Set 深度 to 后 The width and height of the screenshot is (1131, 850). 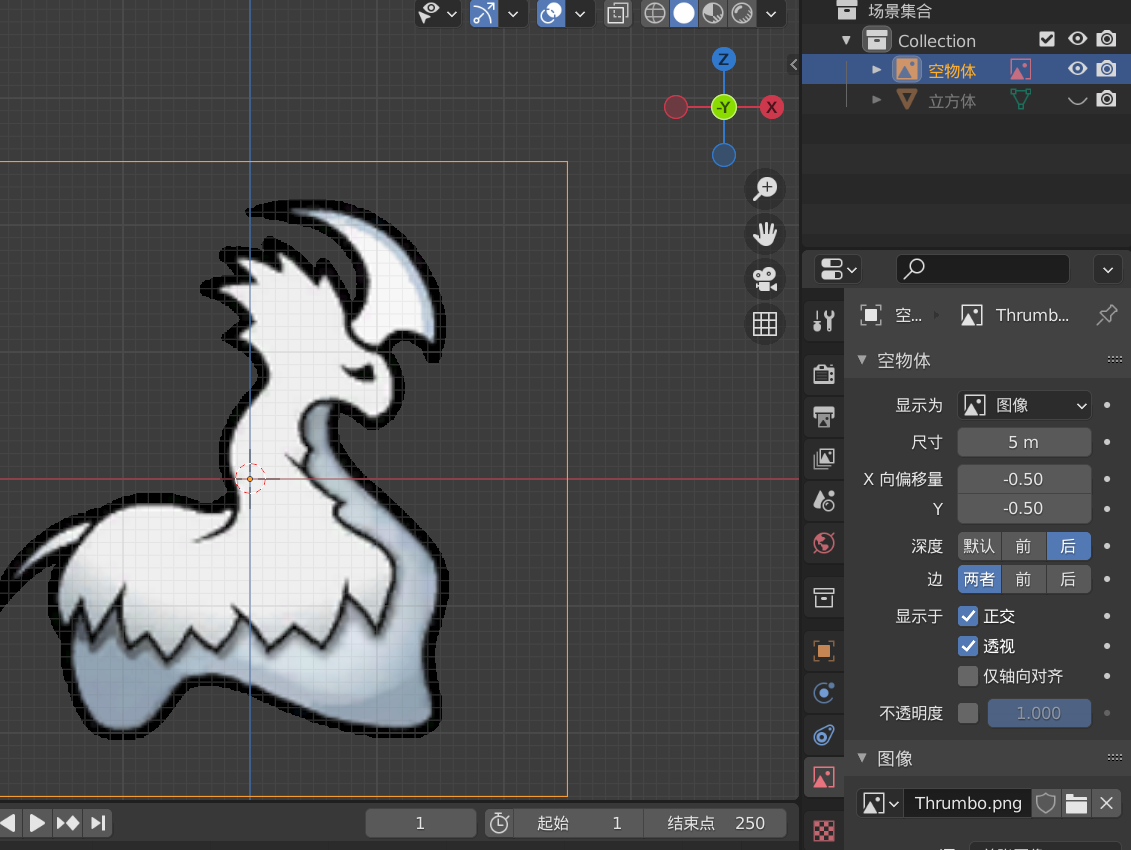click(x=1068, y=546)
